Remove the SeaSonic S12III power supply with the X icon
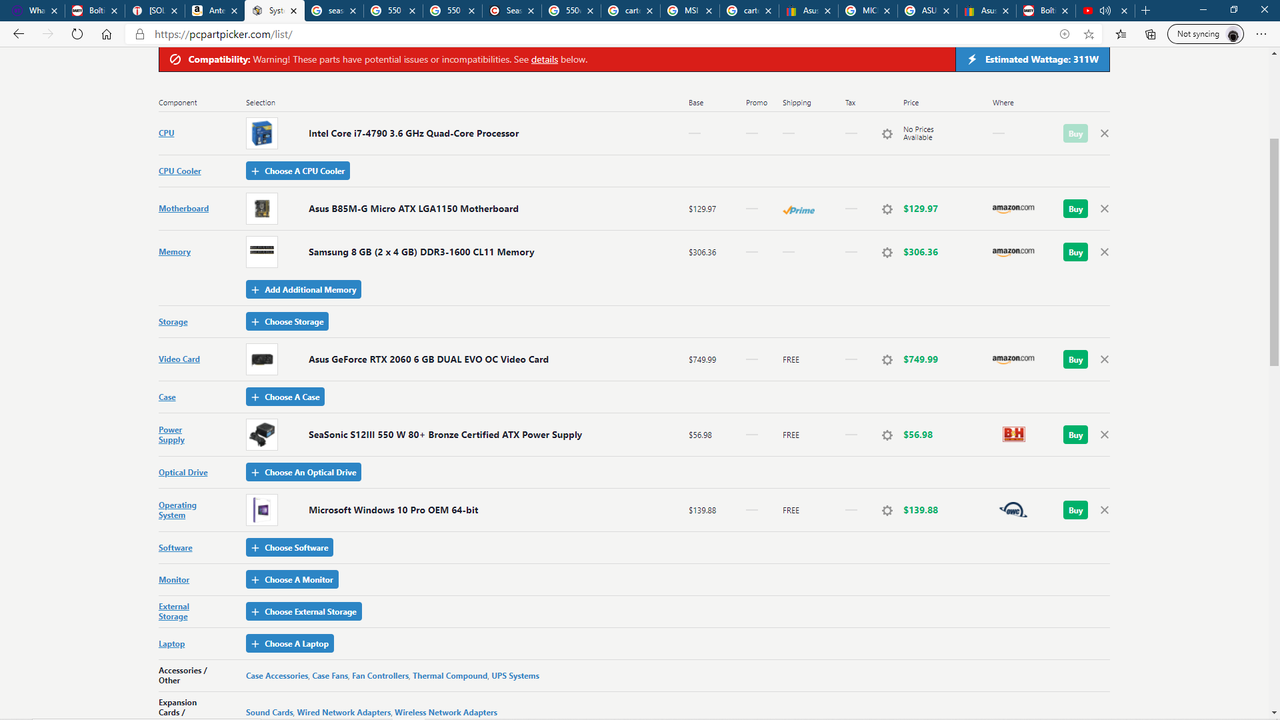1280x720 pixels. tap(1104, 435)
